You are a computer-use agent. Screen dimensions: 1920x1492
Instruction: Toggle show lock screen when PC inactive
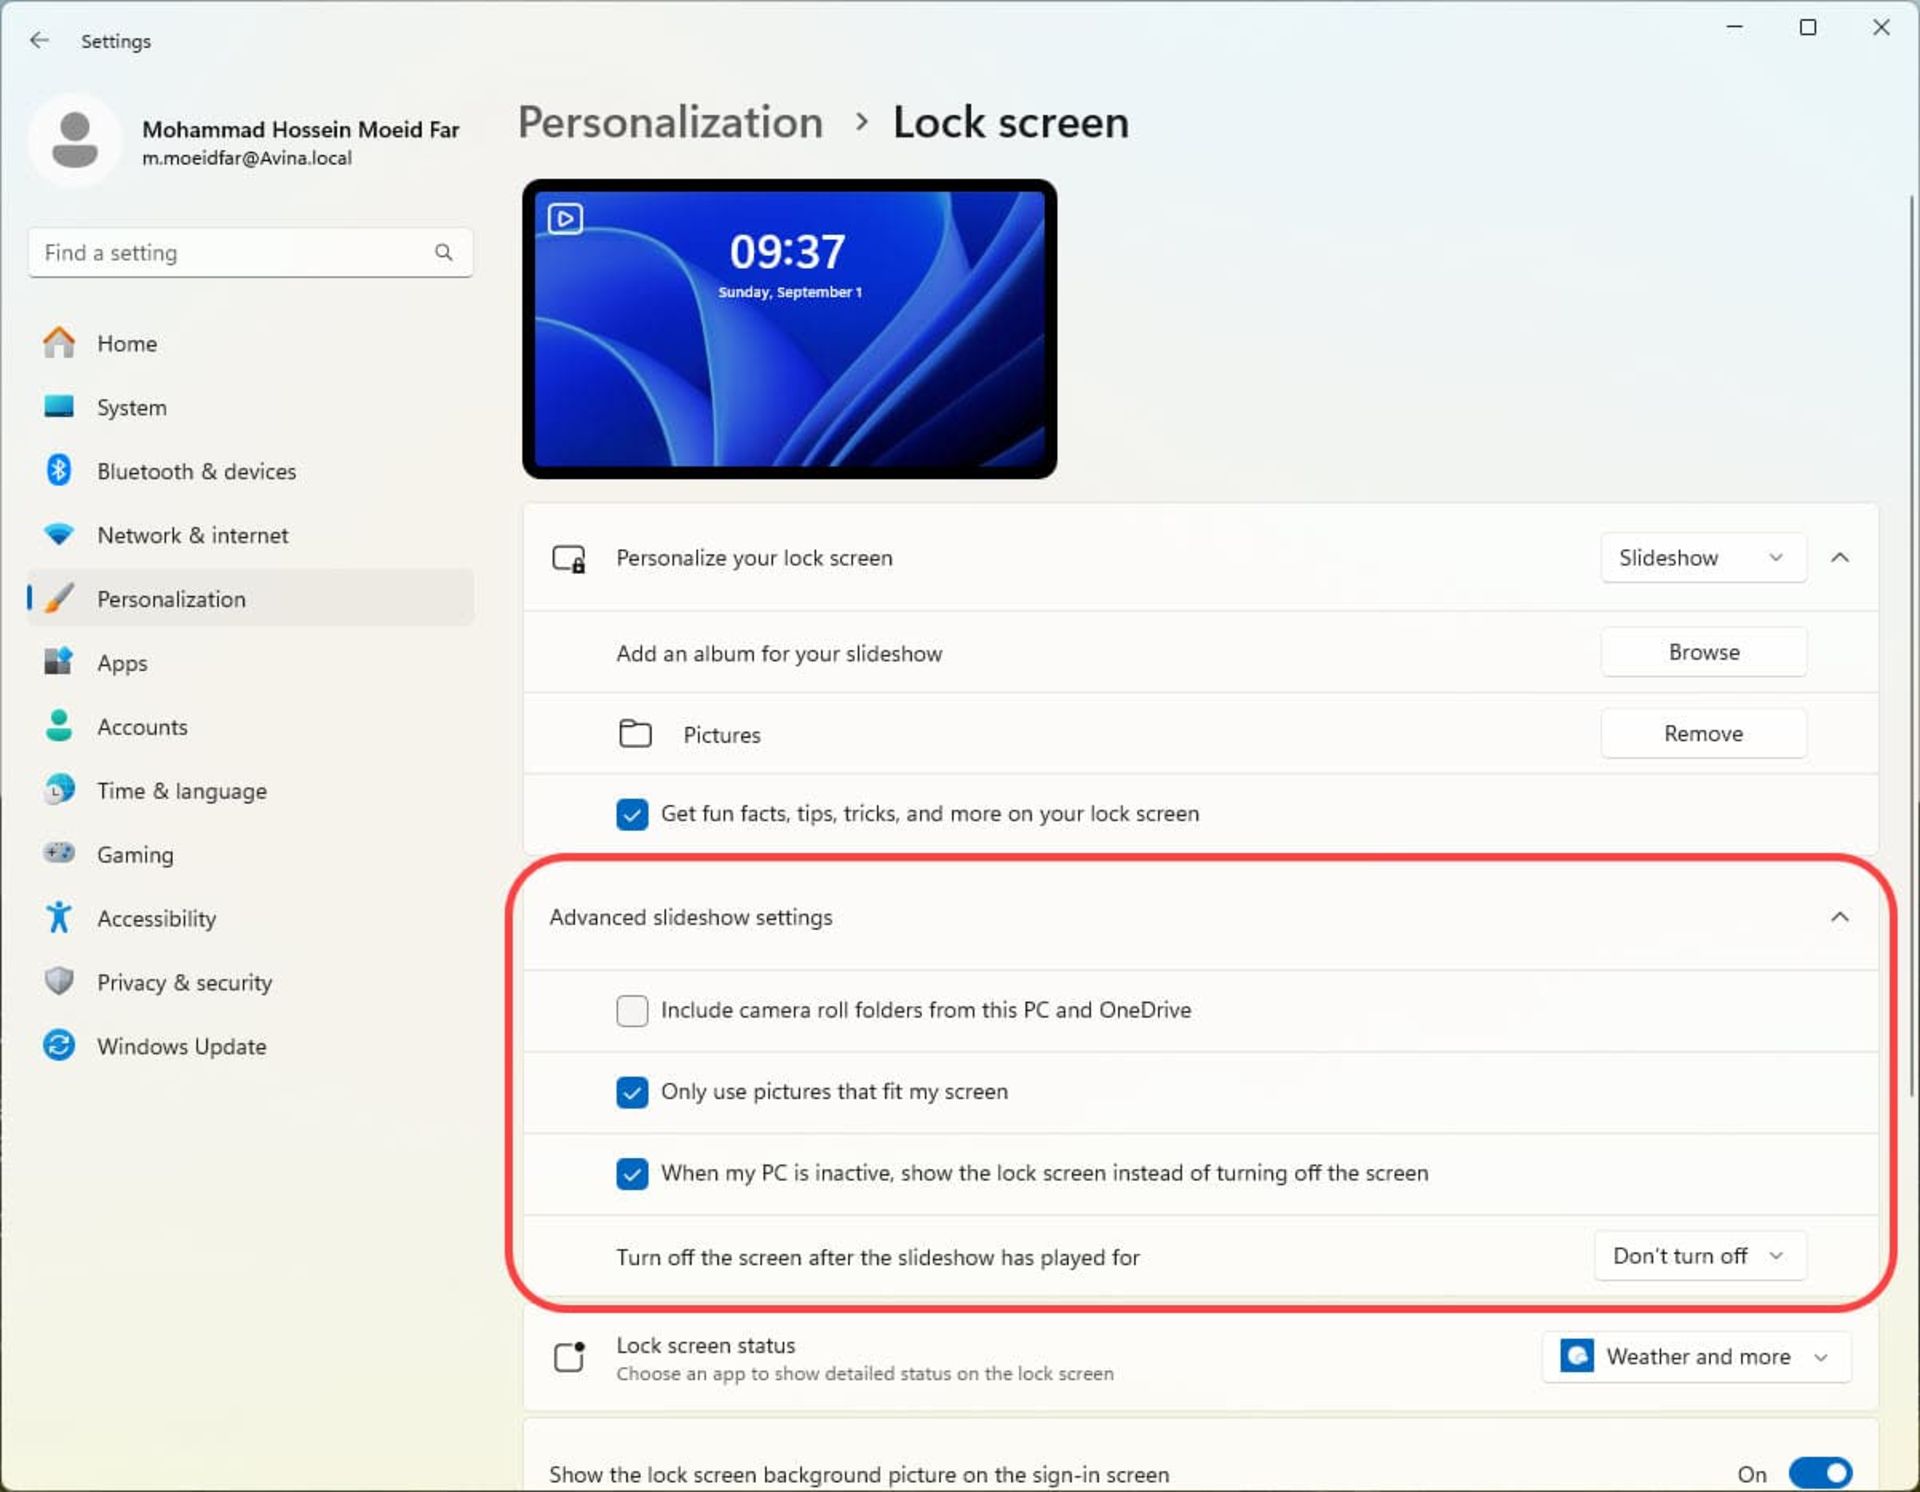pyautogui.click(x=633, y=1172)
